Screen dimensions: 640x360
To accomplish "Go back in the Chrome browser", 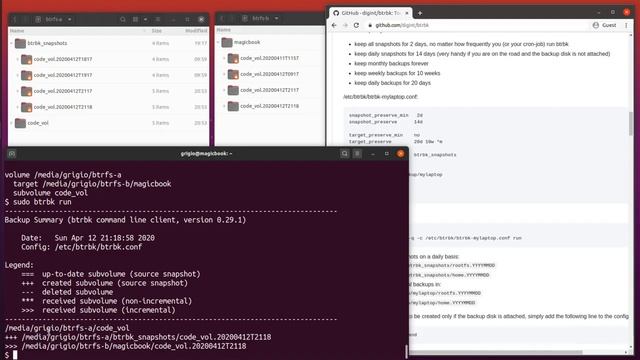I will tap(334, 25).
